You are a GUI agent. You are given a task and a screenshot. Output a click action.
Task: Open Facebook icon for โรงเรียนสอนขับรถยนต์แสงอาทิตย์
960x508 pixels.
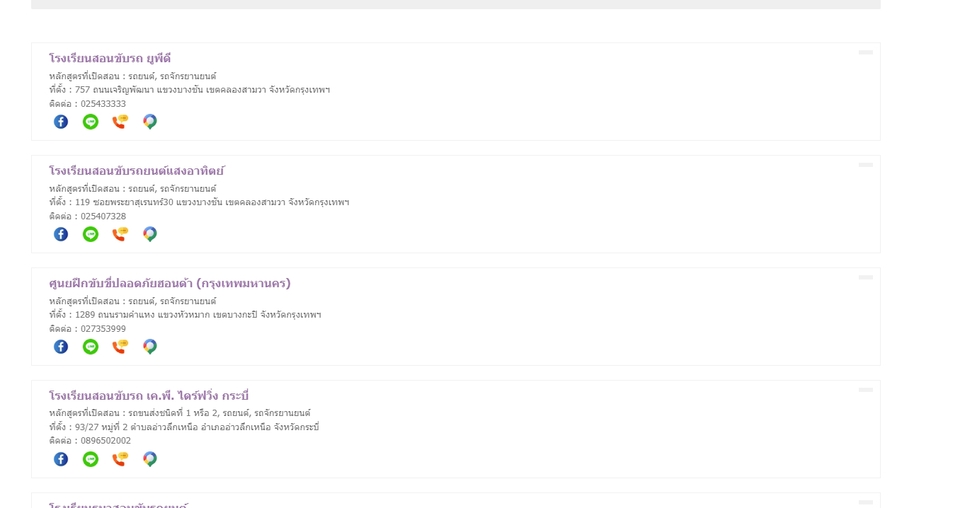point(61,234)
